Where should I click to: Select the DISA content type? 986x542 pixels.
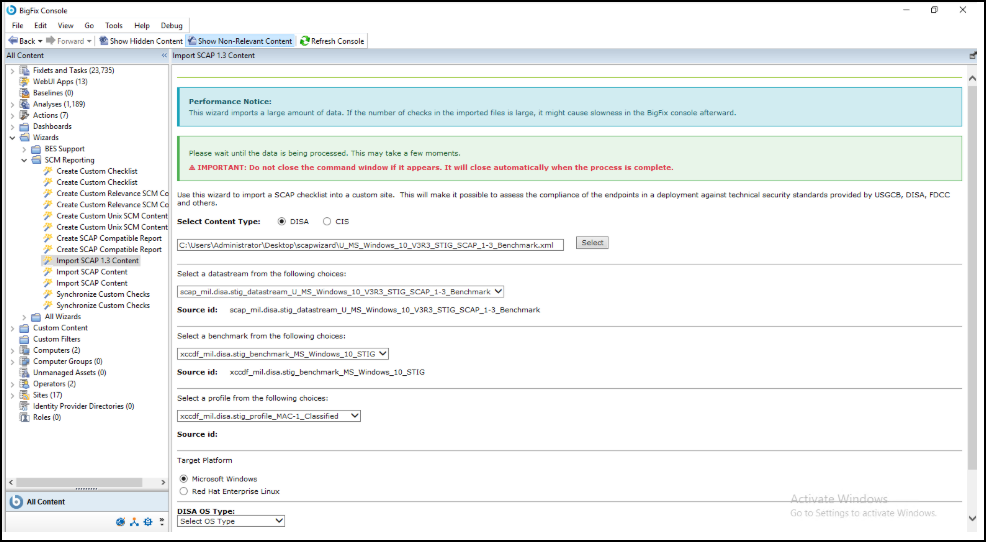coord(282,221)
